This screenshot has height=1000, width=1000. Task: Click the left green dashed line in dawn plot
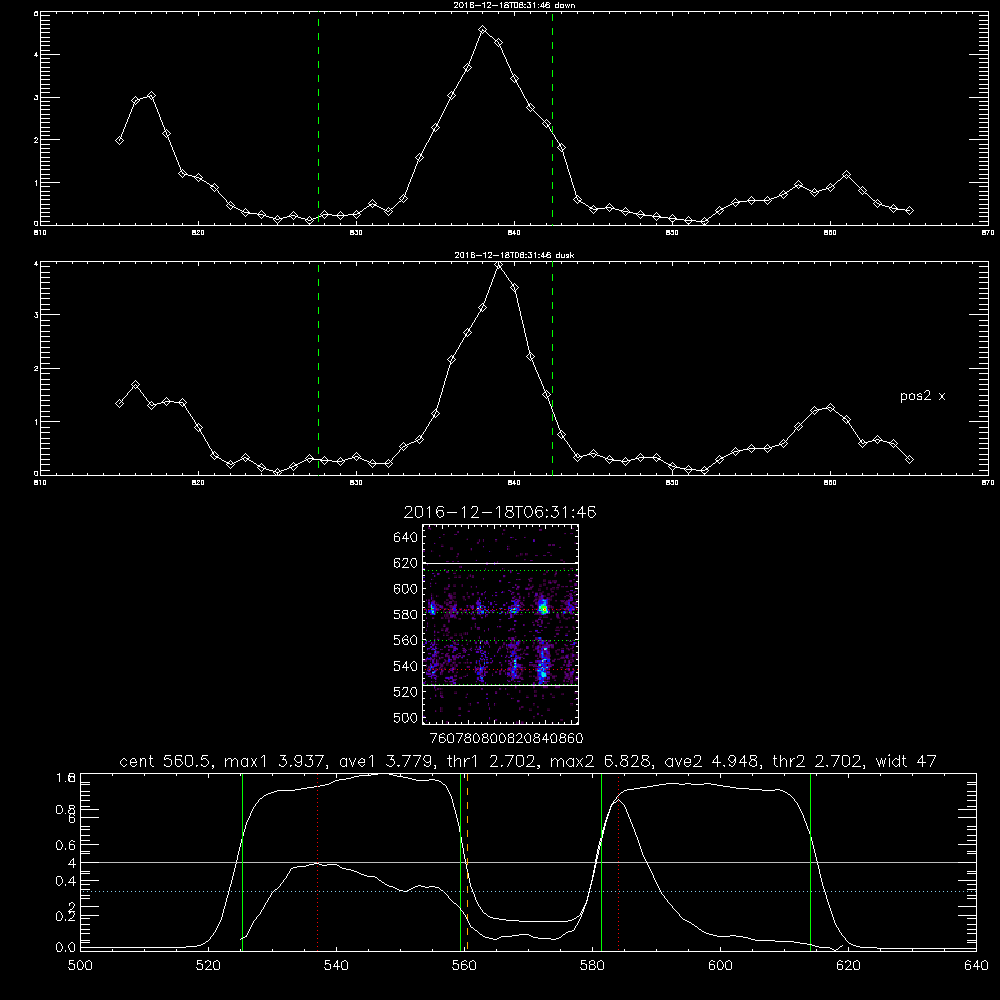pos(318,118)
